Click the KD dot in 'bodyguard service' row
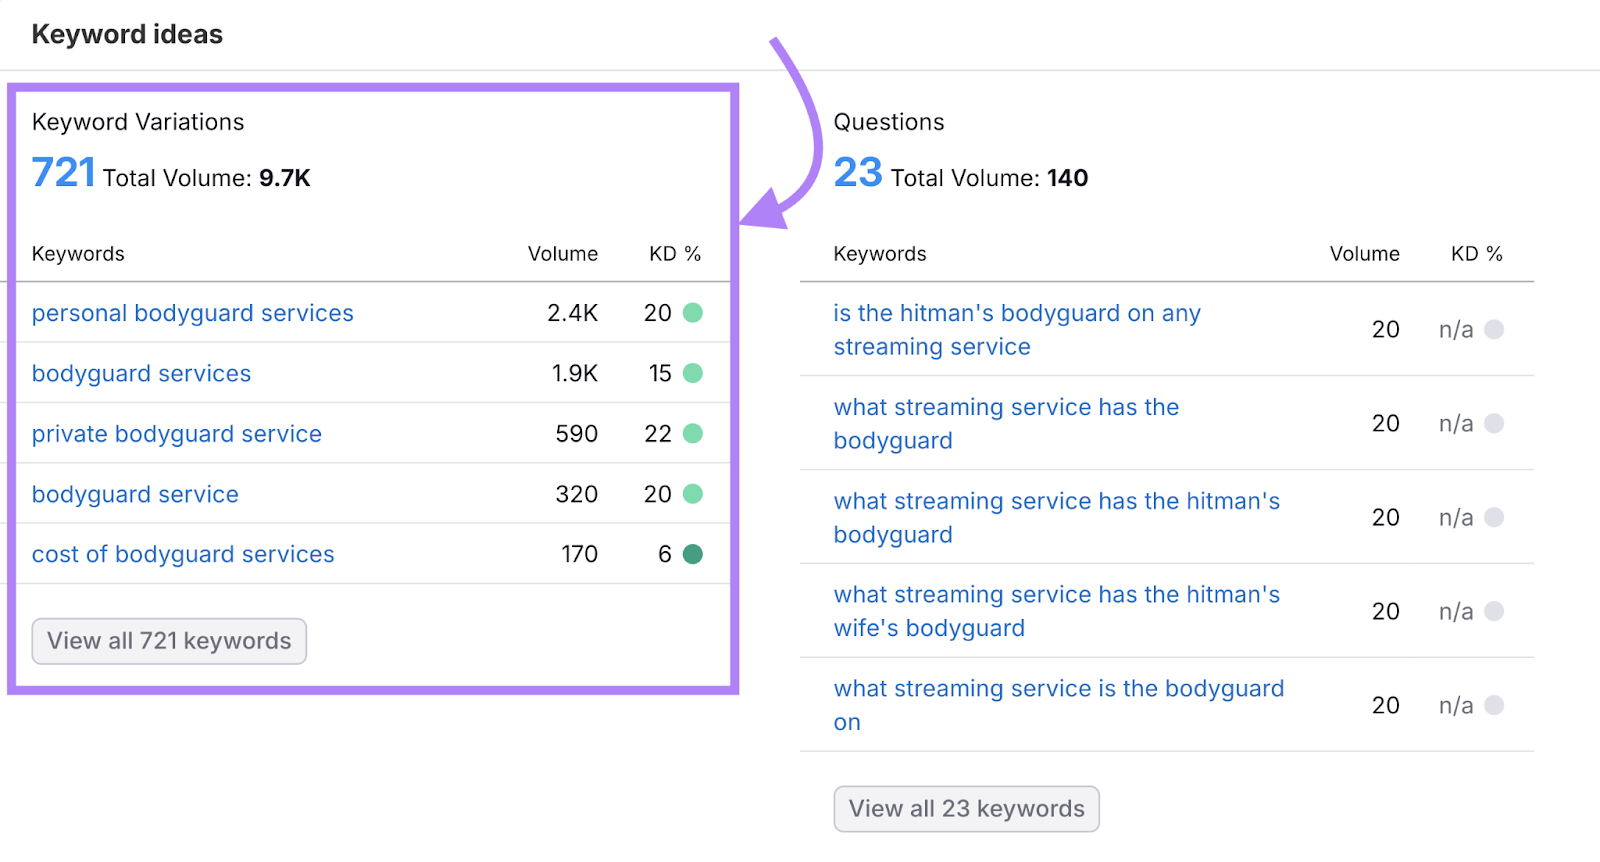 (692, 494)
